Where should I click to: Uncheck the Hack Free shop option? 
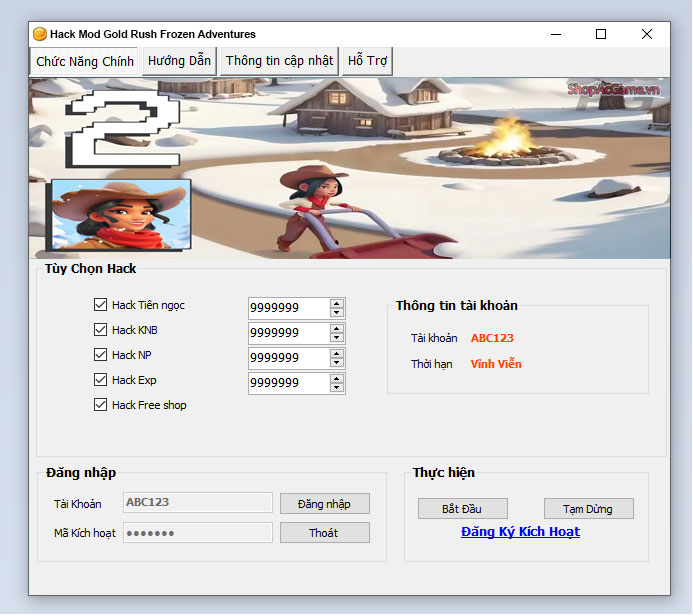[100, 405]
